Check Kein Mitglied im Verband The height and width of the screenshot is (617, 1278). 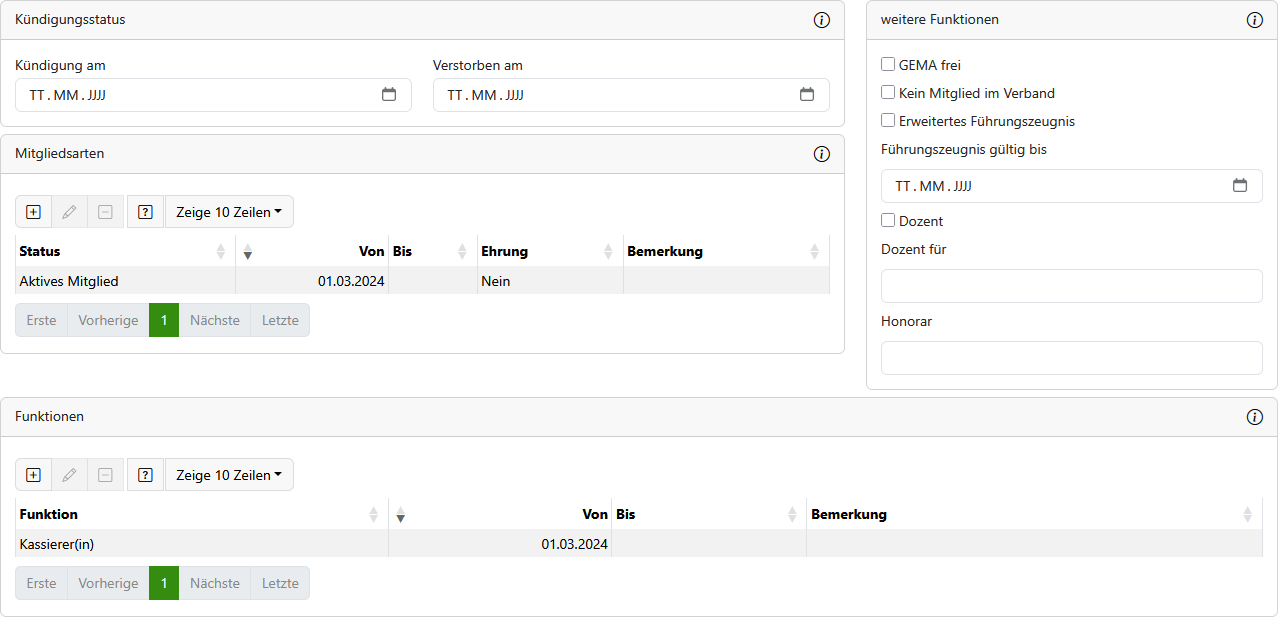(x=888, y=93)
